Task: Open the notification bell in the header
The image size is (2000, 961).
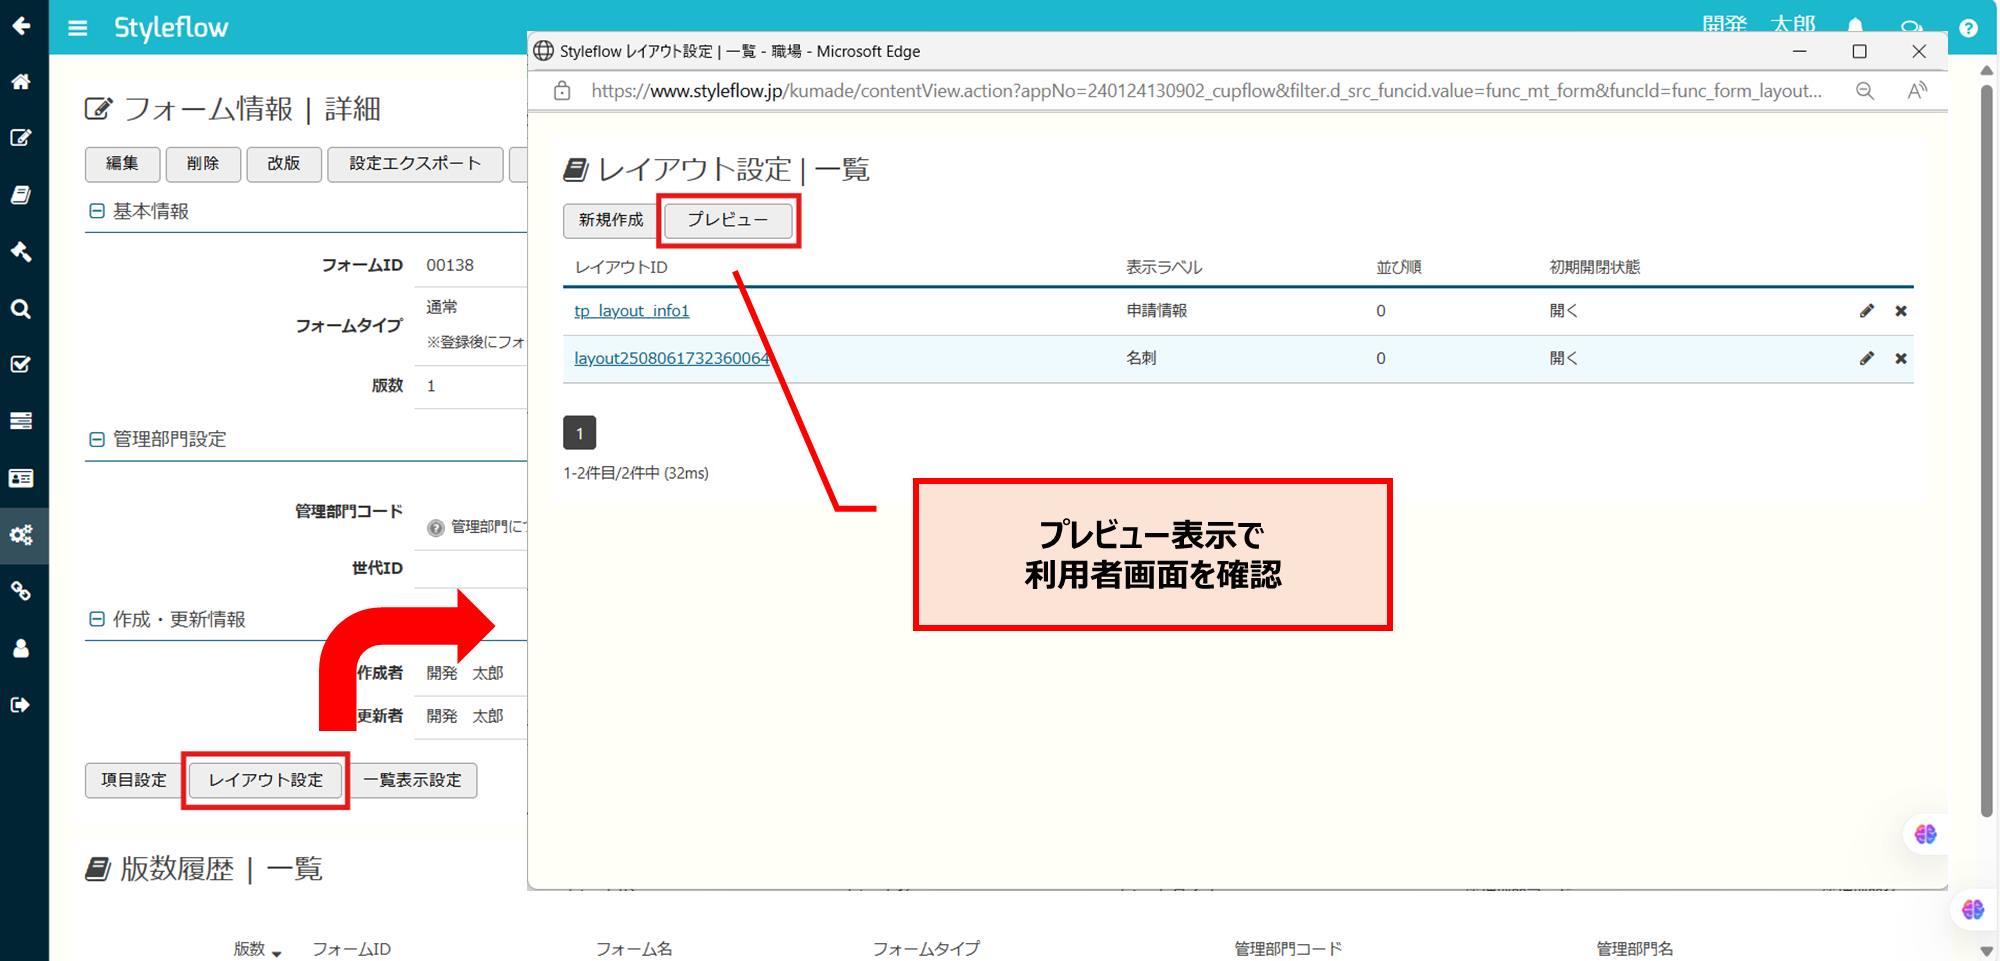Action: point(1855,25)
